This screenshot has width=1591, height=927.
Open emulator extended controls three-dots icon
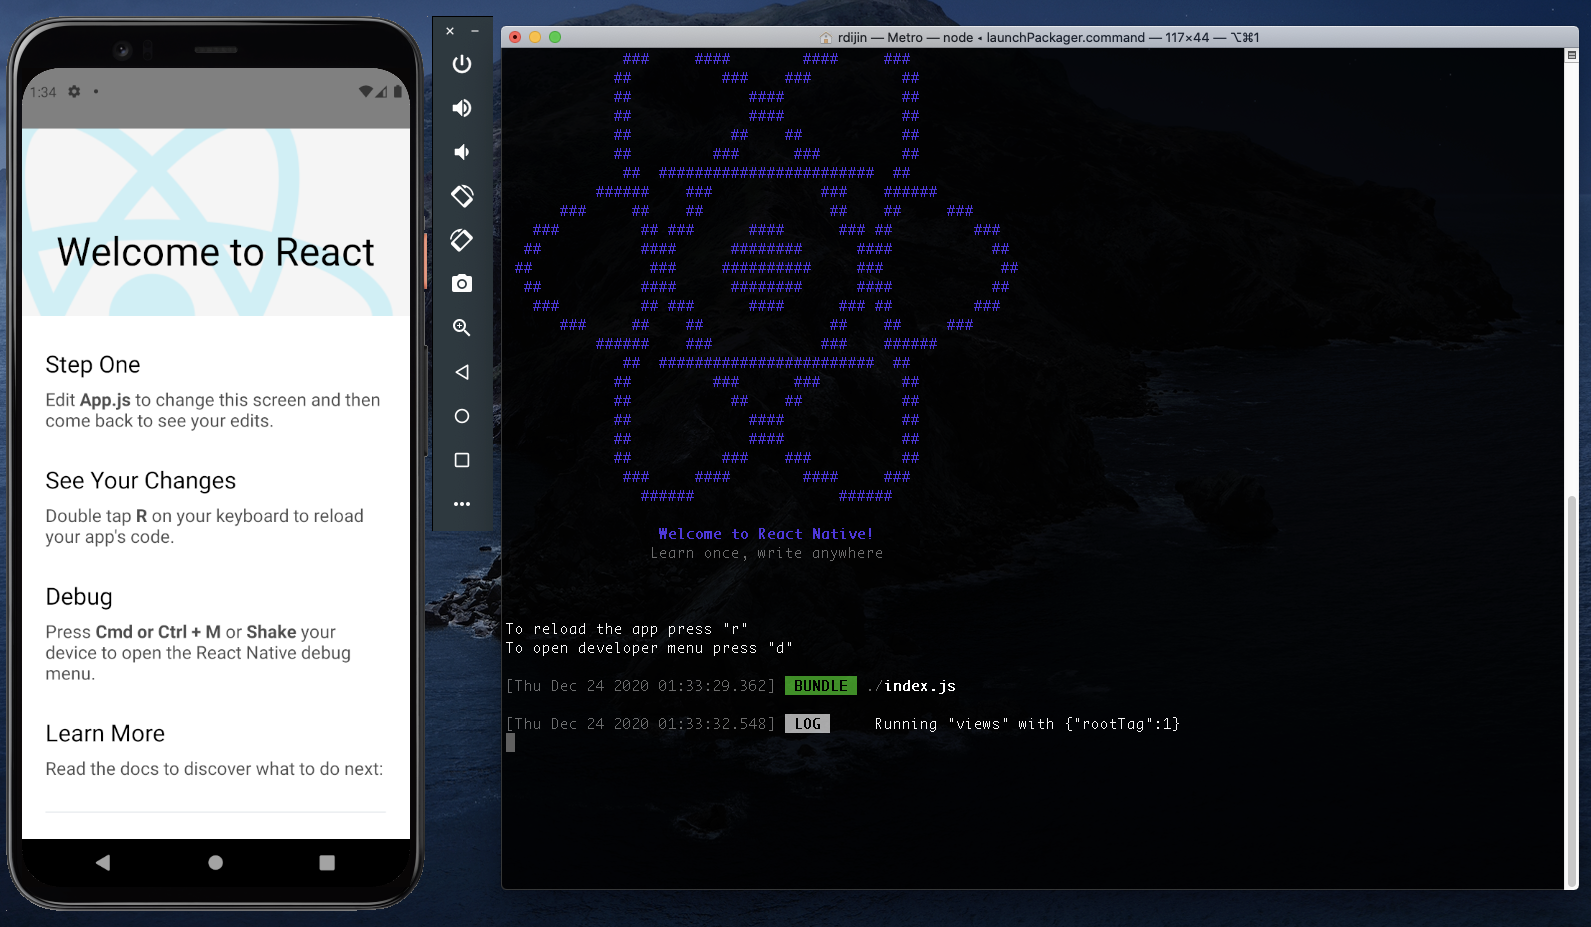(462, 504)
